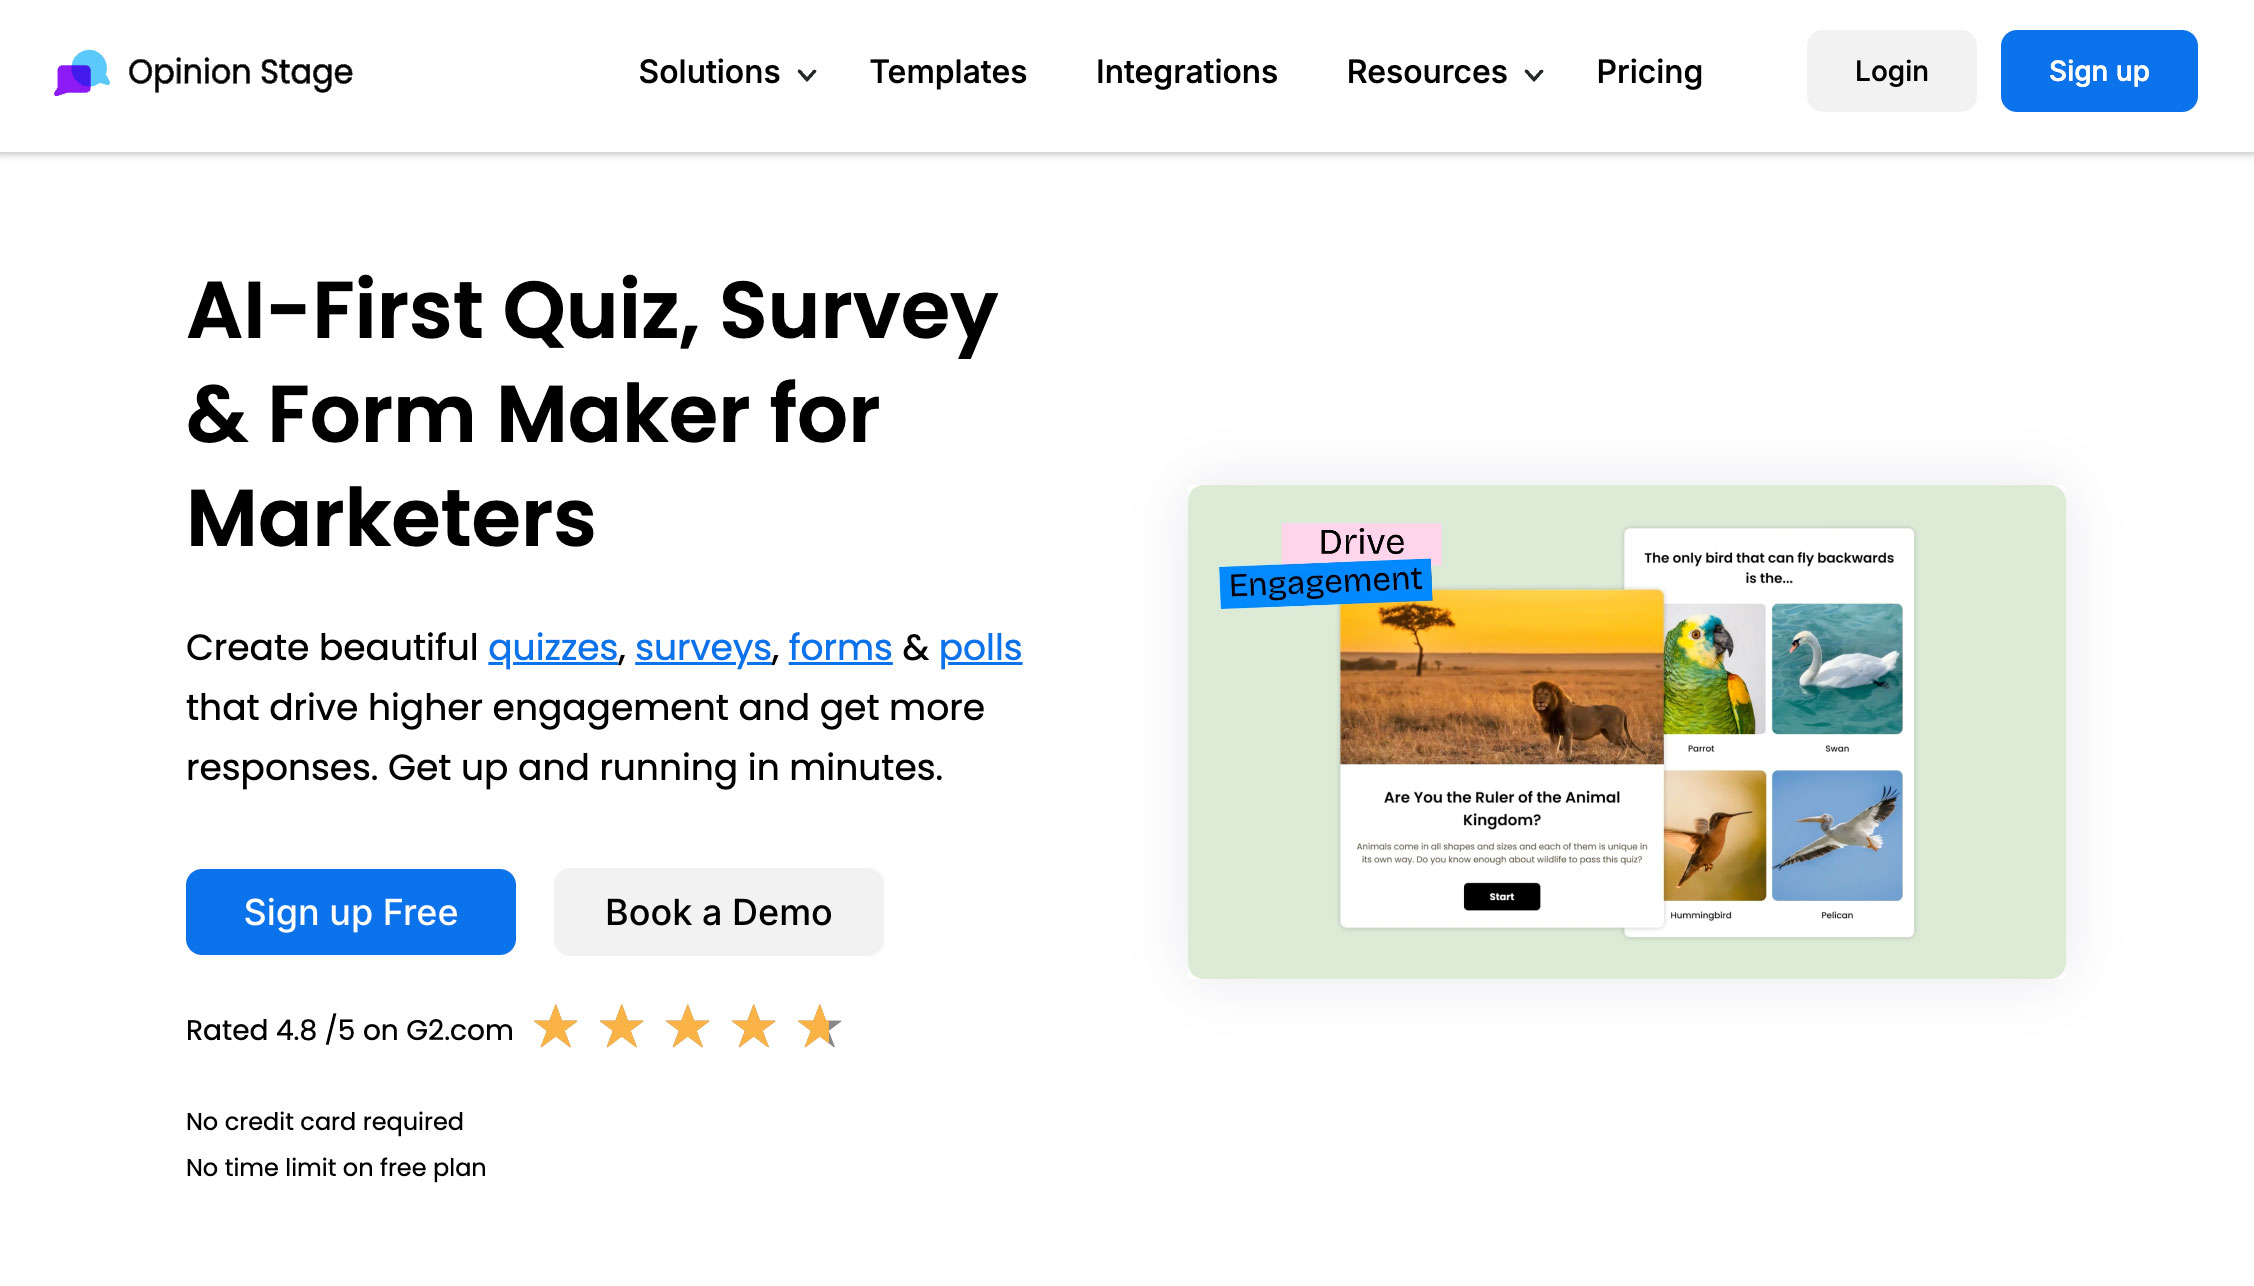Click the first gold rating star
This screenshot has width=2254, height=1286.
point(556,1027)
